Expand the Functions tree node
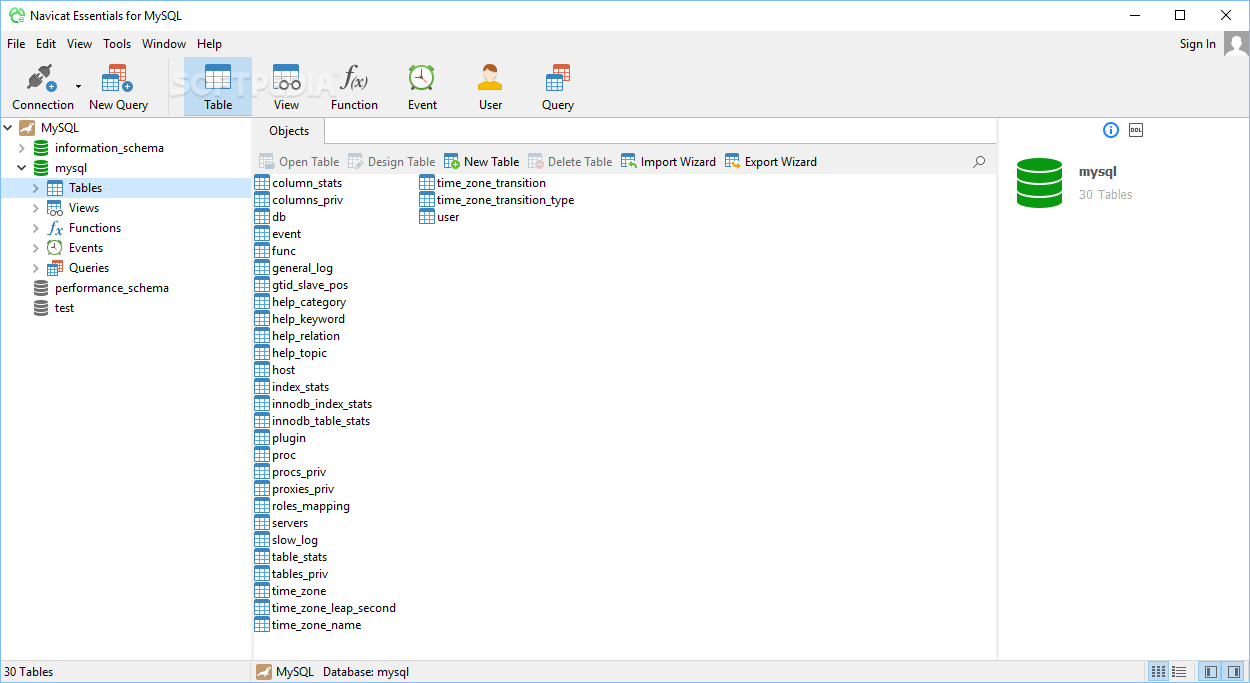The width and height of the screenshot is (1250, 683). pos(36,228)
